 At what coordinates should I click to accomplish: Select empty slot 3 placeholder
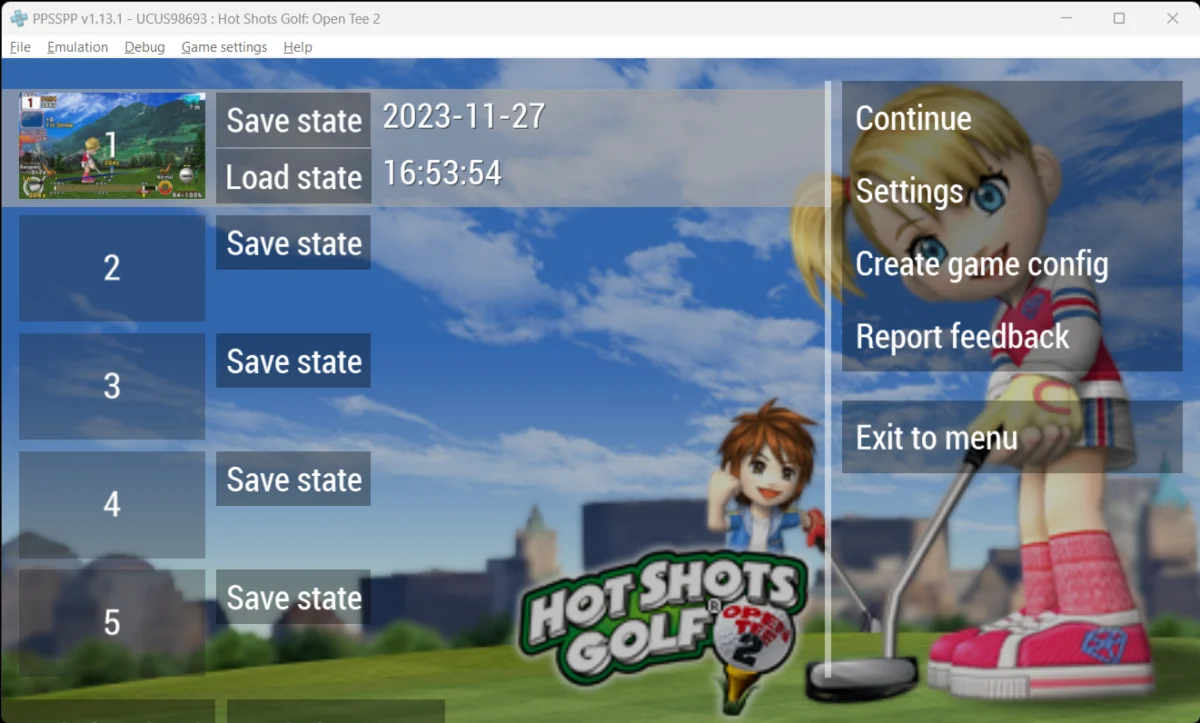coord(112,386)
